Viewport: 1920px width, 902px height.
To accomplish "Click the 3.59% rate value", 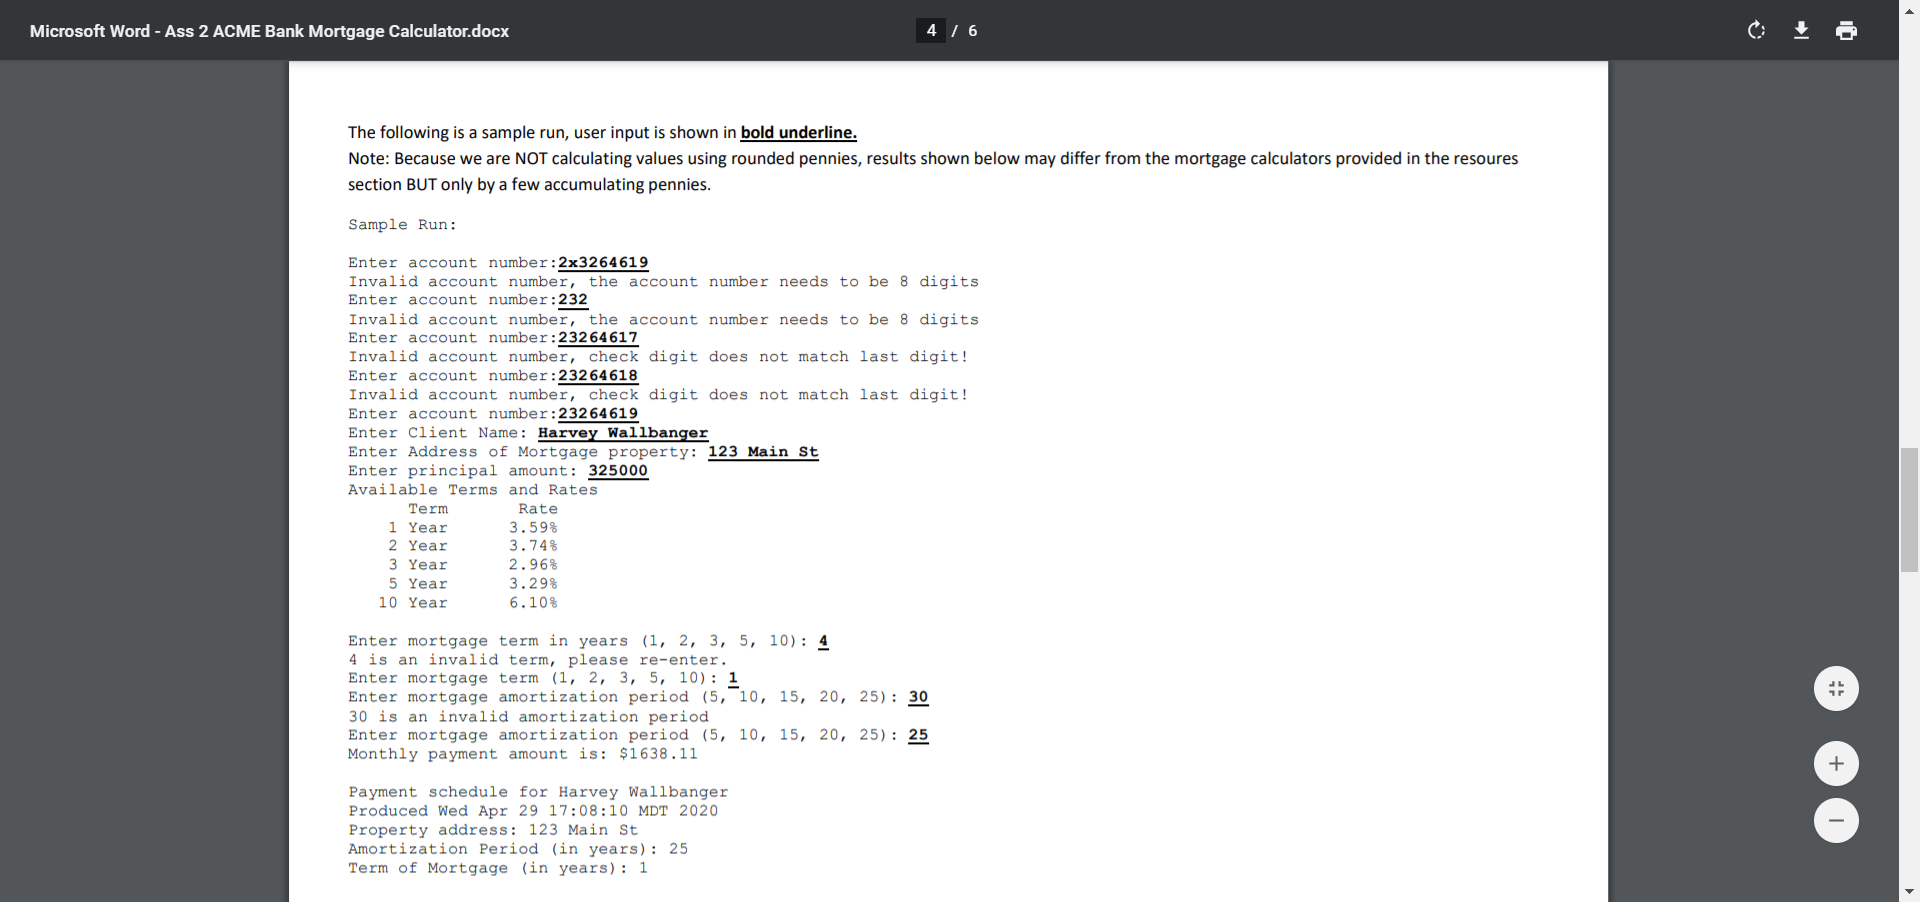I will [533, 528].
